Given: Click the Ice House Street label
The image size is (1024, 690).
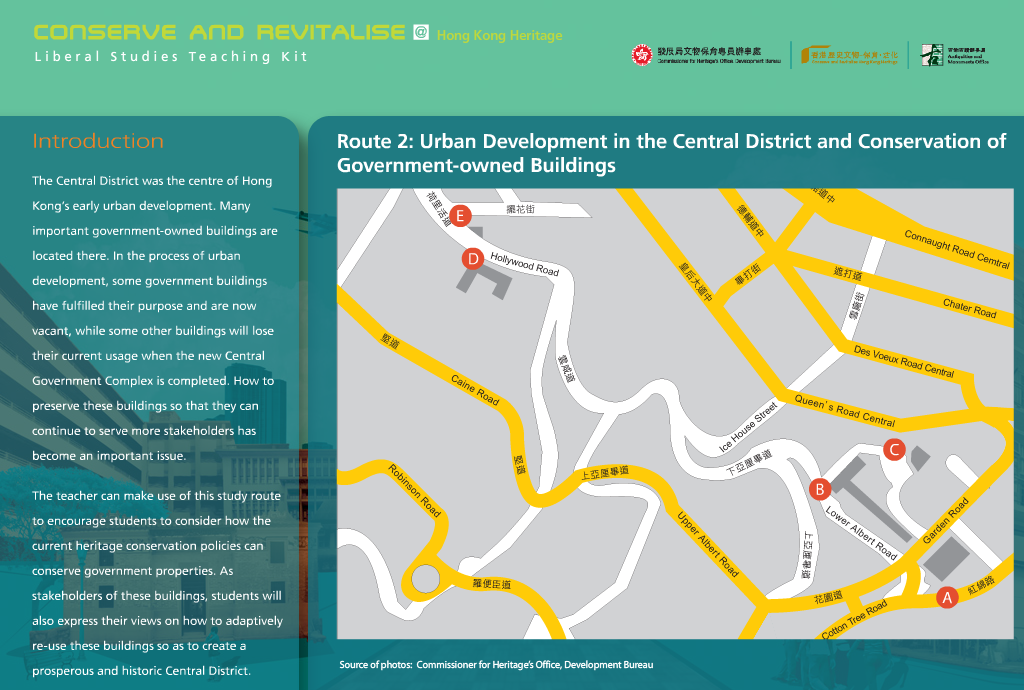Looking at the screenshot, I should 748,426.
